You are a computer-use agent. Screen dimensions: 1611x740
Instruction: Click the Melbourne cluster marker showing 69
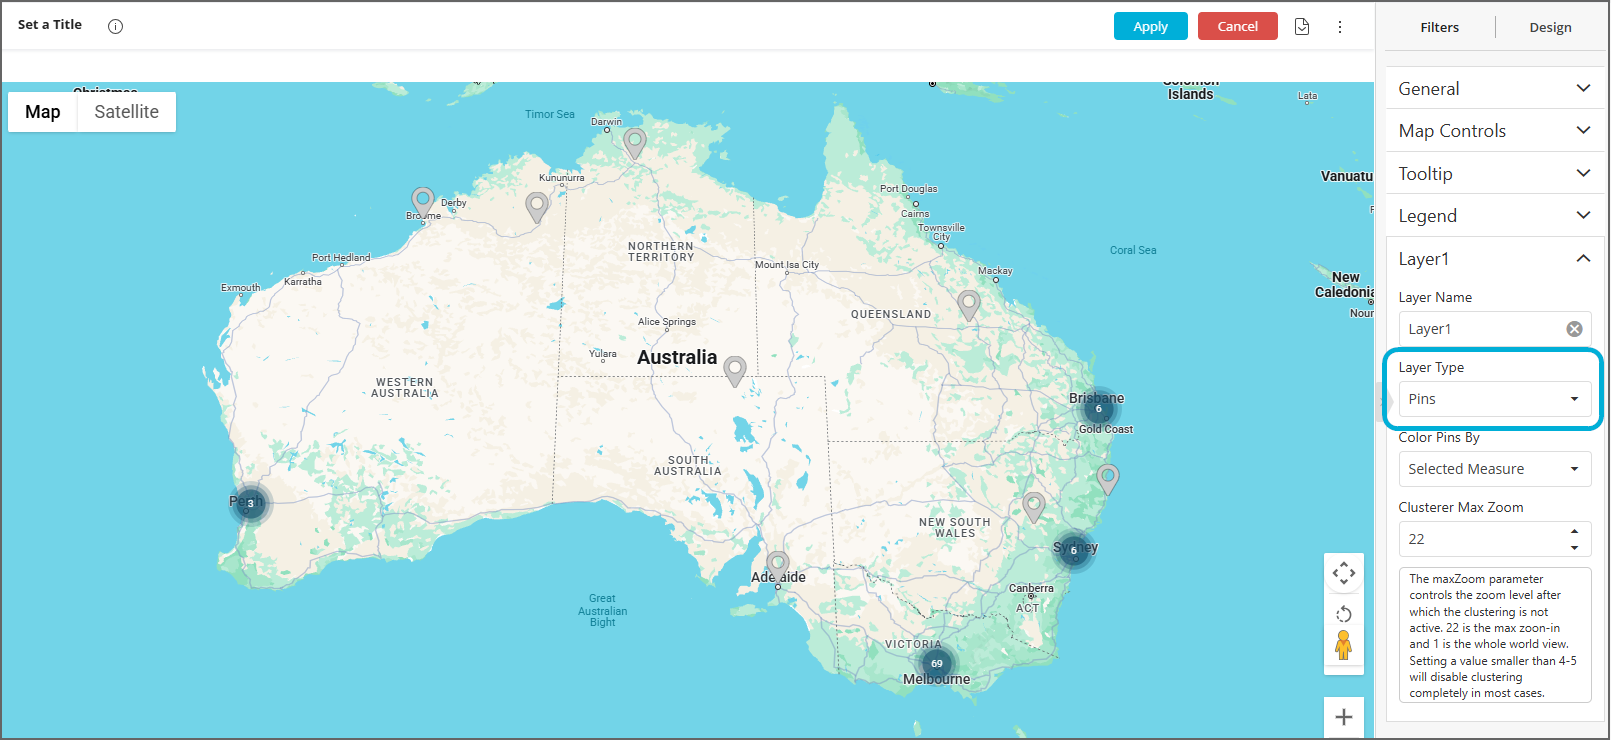937,663
